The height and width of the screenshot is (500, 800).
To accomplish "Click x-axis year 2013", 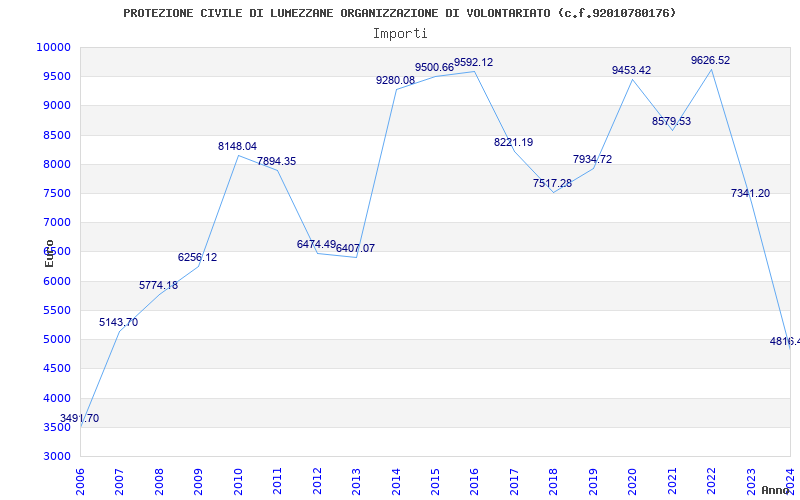I will tap(356, 482).
